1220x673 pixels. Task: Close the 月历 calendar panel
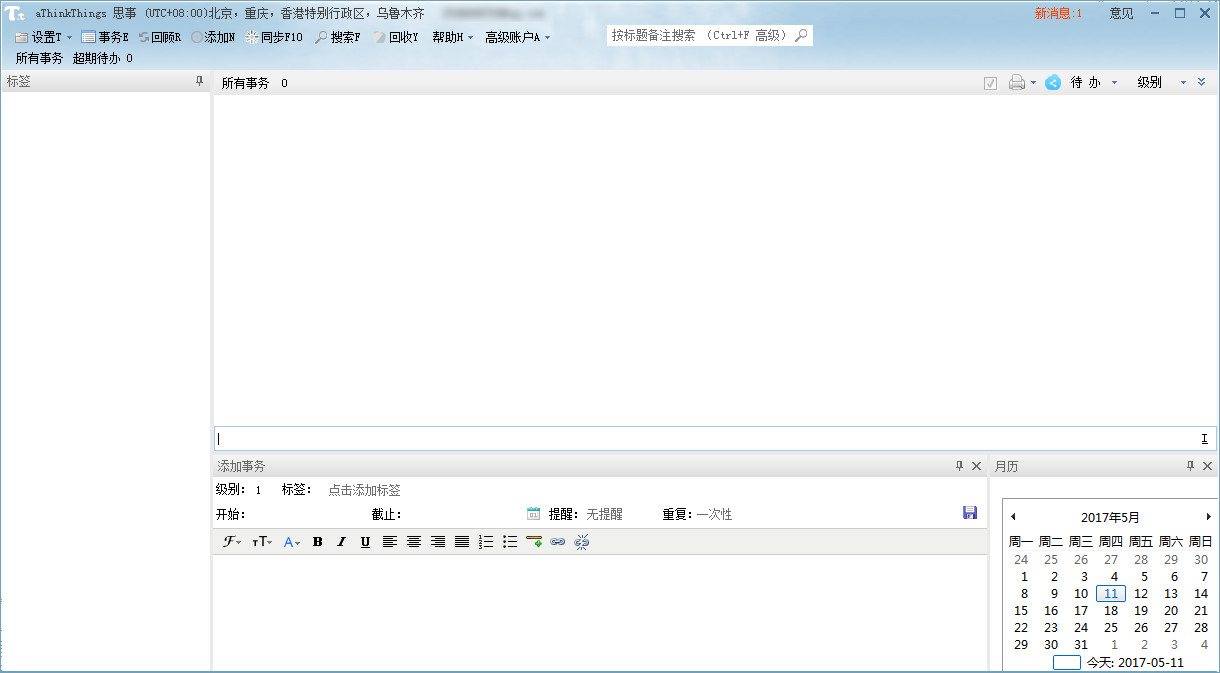pyautogui.click(x=1208, y=466)
